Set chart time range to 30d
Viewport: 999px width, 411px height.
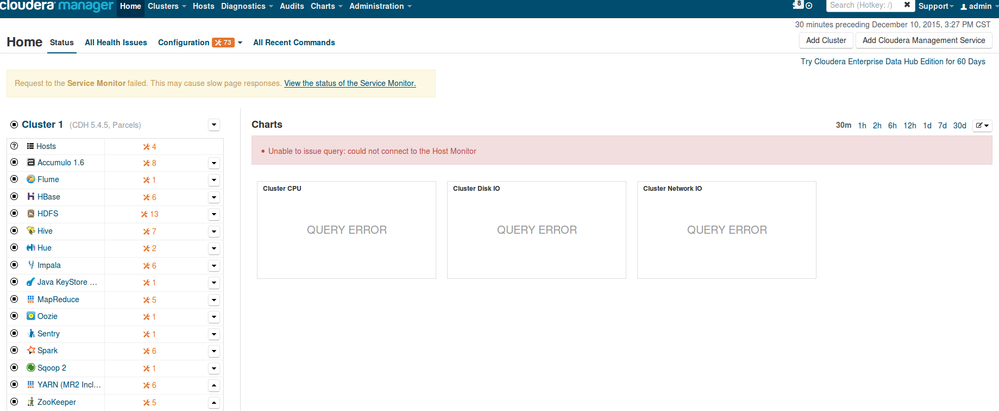(959, 126)
